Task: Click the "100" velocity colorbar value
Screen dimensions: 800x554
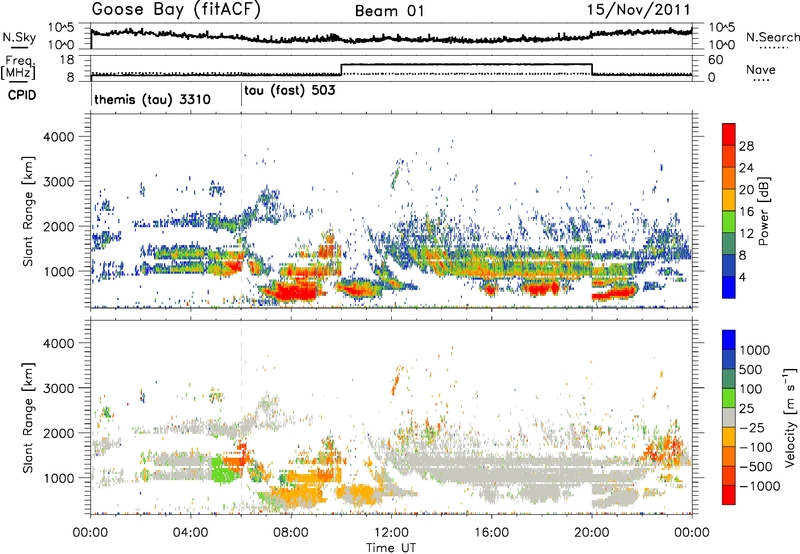Action: point(751,389)
